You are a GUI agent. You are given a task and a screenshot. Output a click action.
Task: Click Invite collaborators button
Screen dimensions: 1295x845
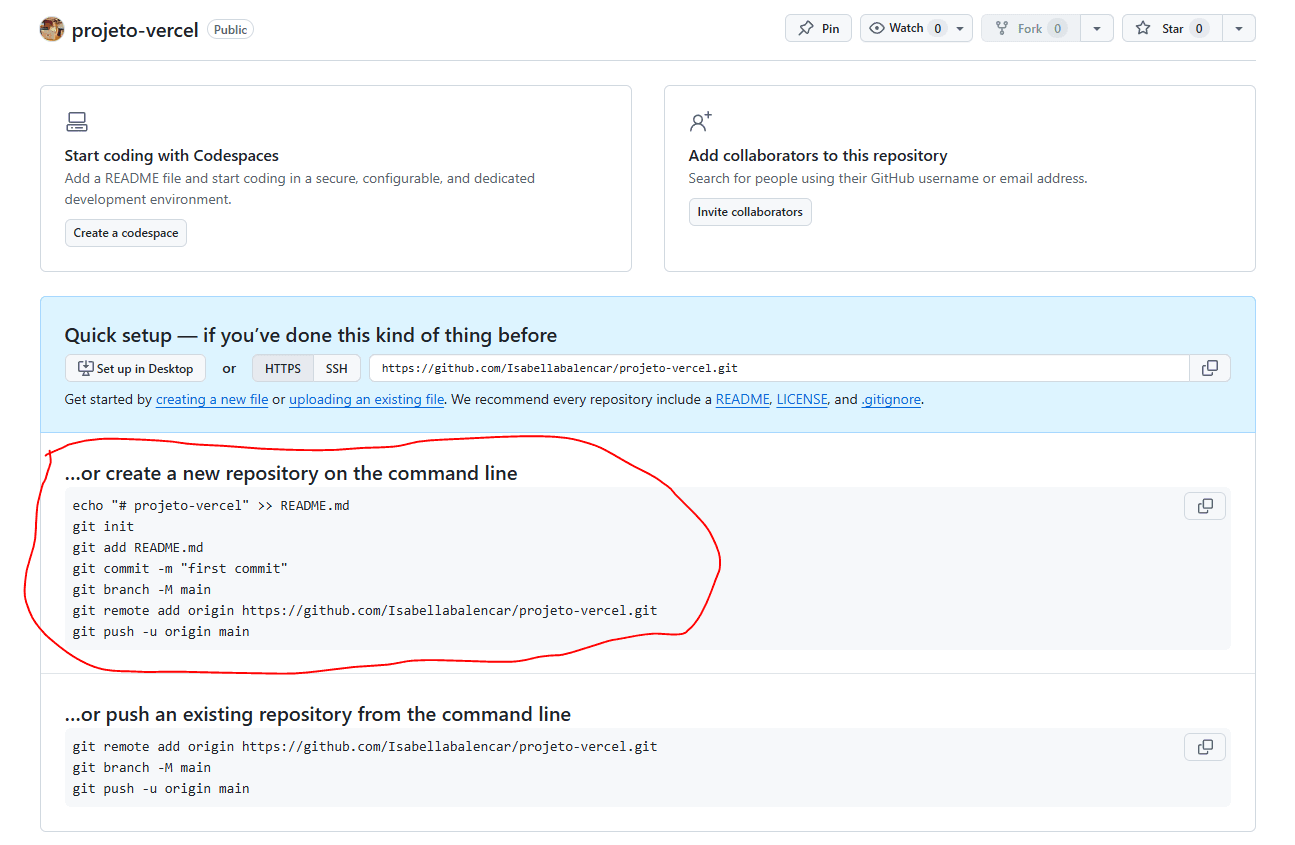(x=750, y=212)
